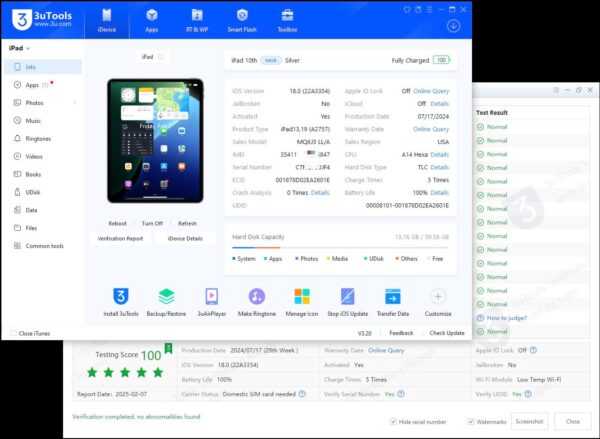The height and width of the screenshot is (439, 600).
Task: Open Hard Disk Type Details link
Action: [x=439, y=167]
